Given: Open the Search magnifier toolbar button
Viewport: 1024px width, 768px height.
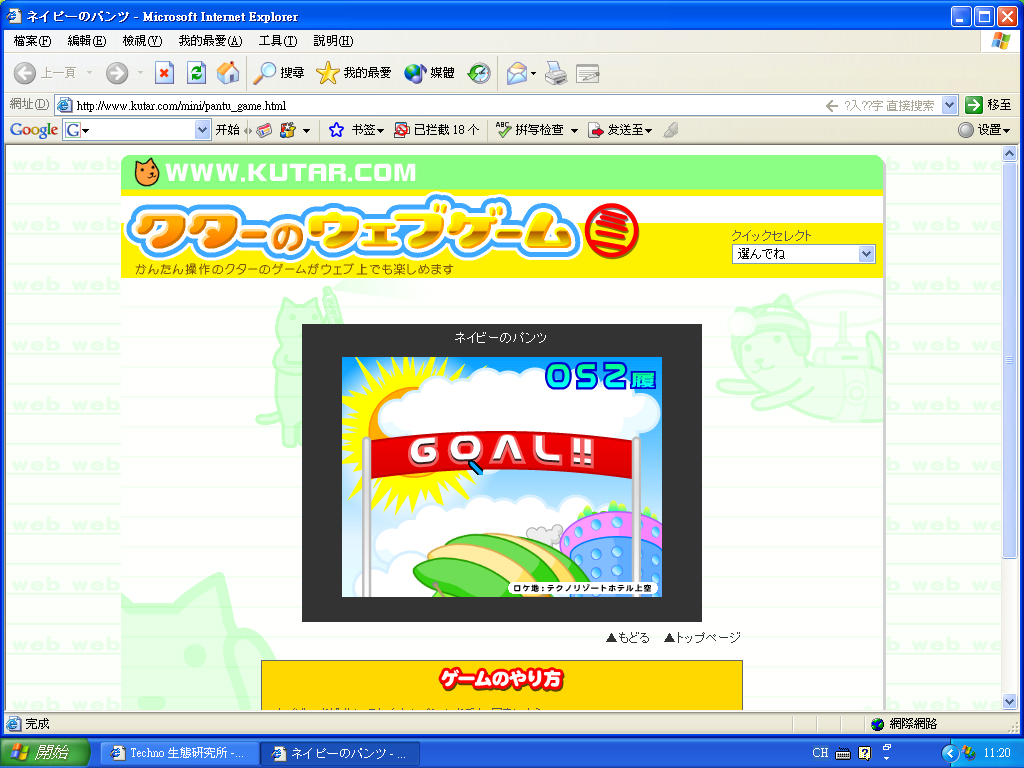Looking at the screenshot, I should (279, 72).
